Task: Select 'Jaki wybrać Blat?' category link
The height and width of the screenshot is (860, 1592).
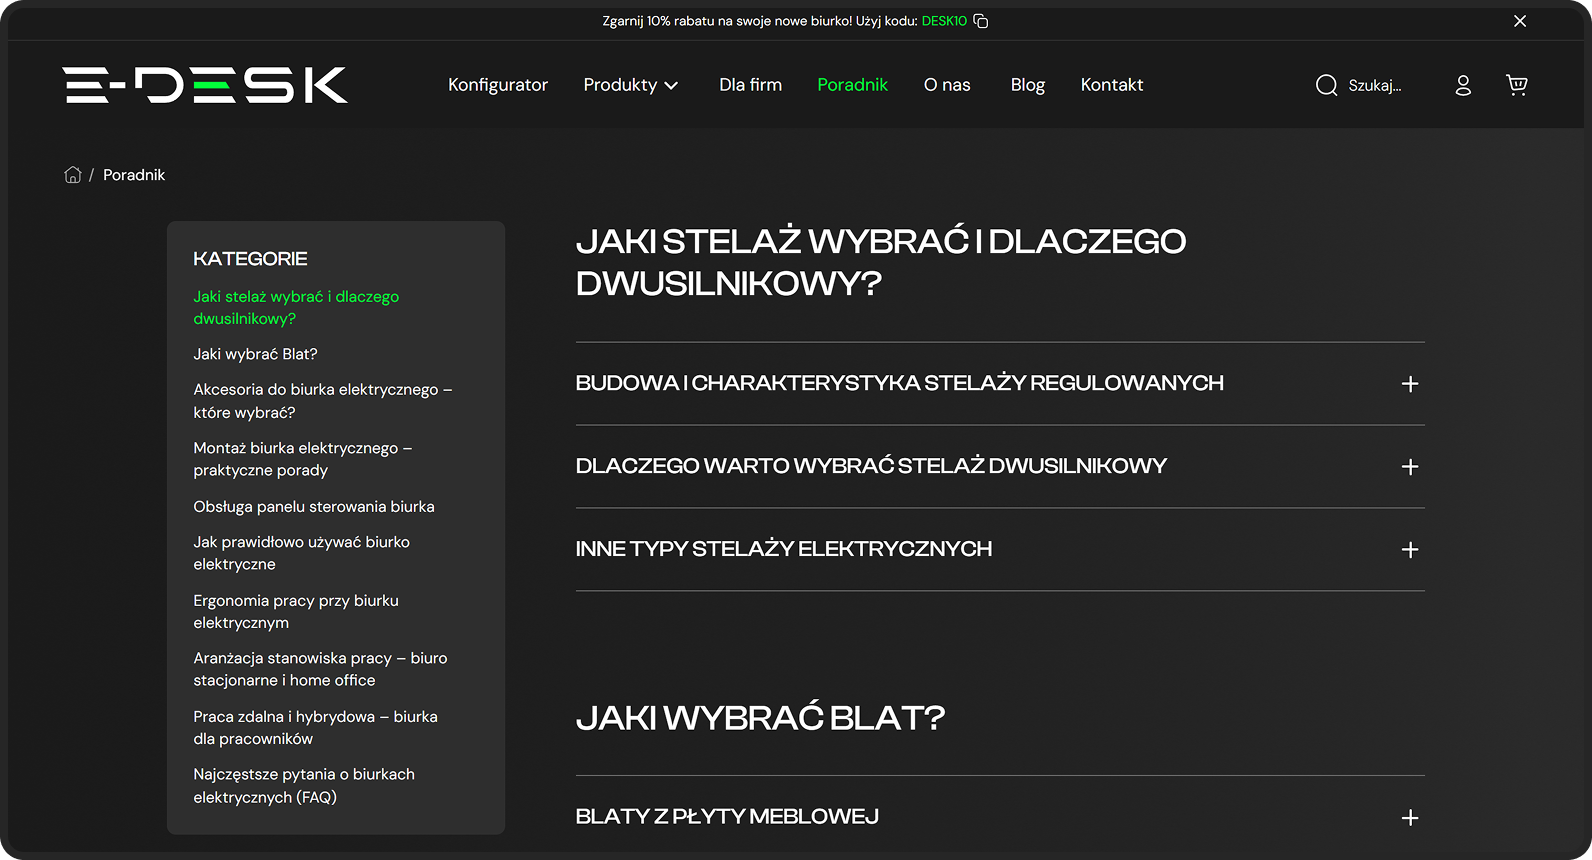Action: [255, 354]
